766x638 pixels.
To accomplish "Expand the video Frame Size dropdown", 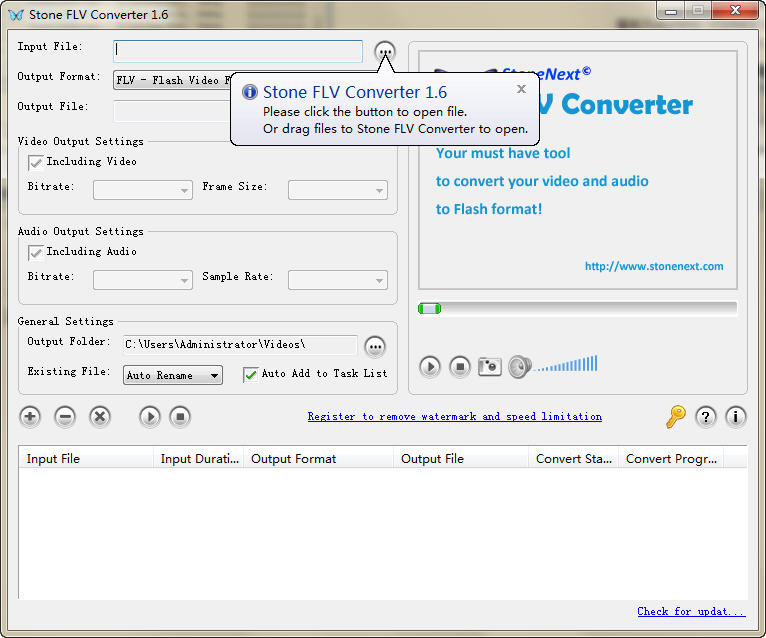I will 337,190.
